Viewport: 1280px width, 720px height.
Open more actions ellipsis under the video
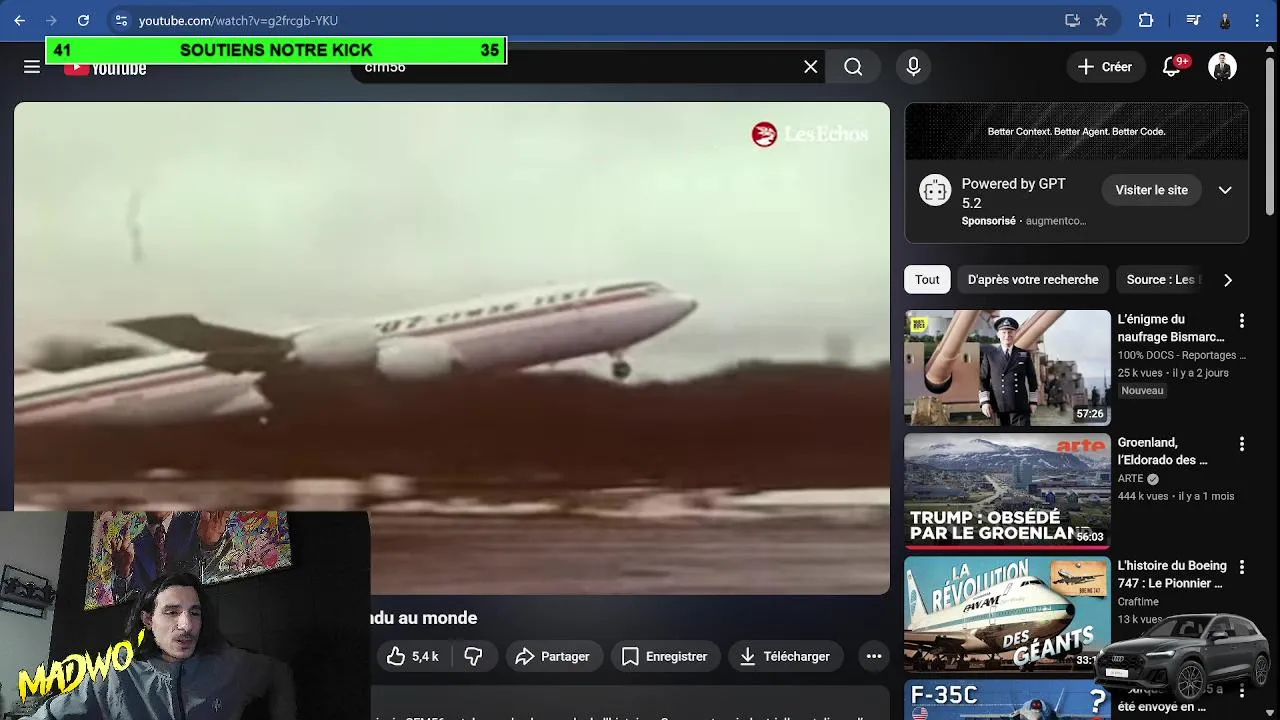[x=874, y=656]
